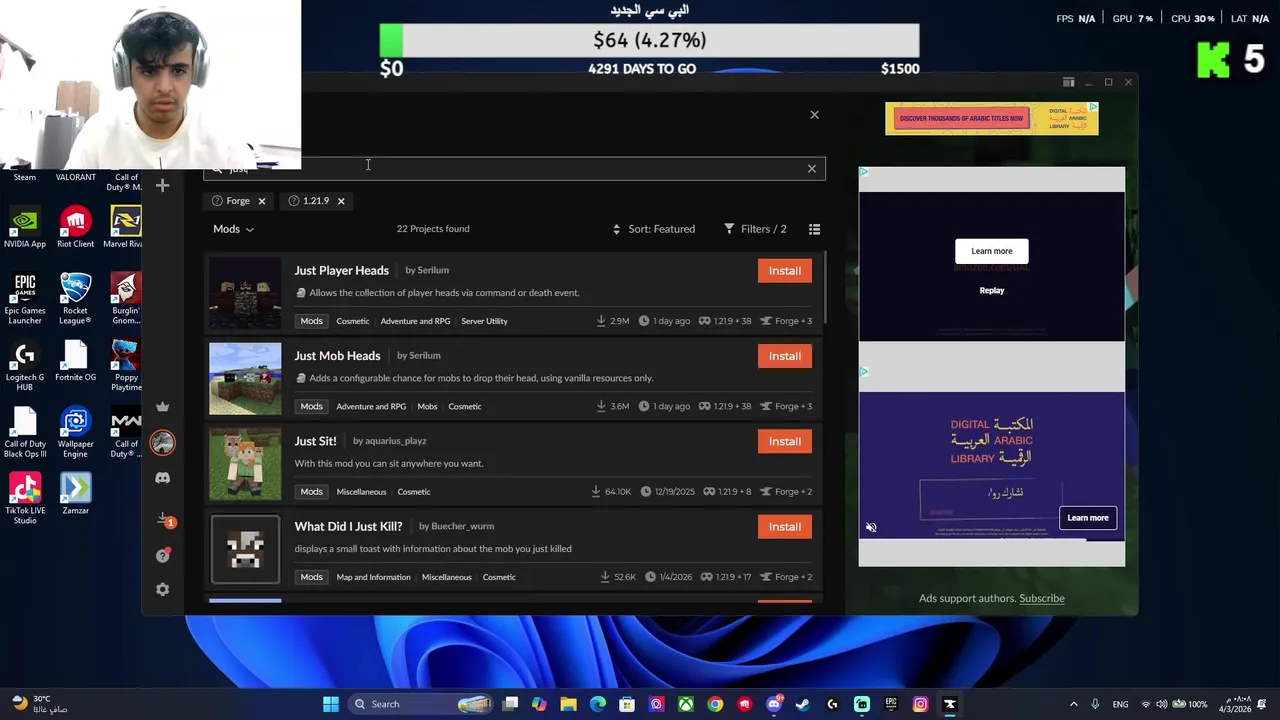
Task: Toggle the list view layout icon
Action: (x=814, y=229)
